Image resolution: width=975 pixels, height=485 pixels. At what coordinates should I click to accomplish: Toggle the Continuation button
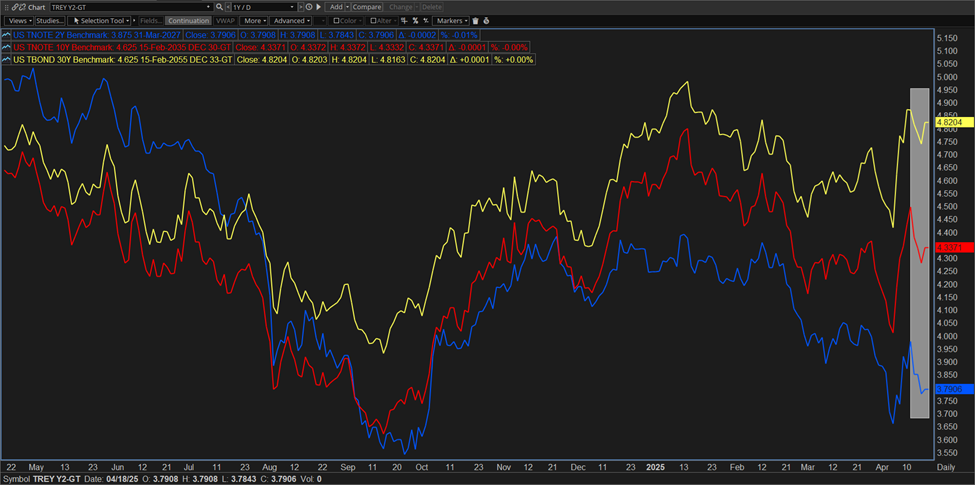click(189, 20)
